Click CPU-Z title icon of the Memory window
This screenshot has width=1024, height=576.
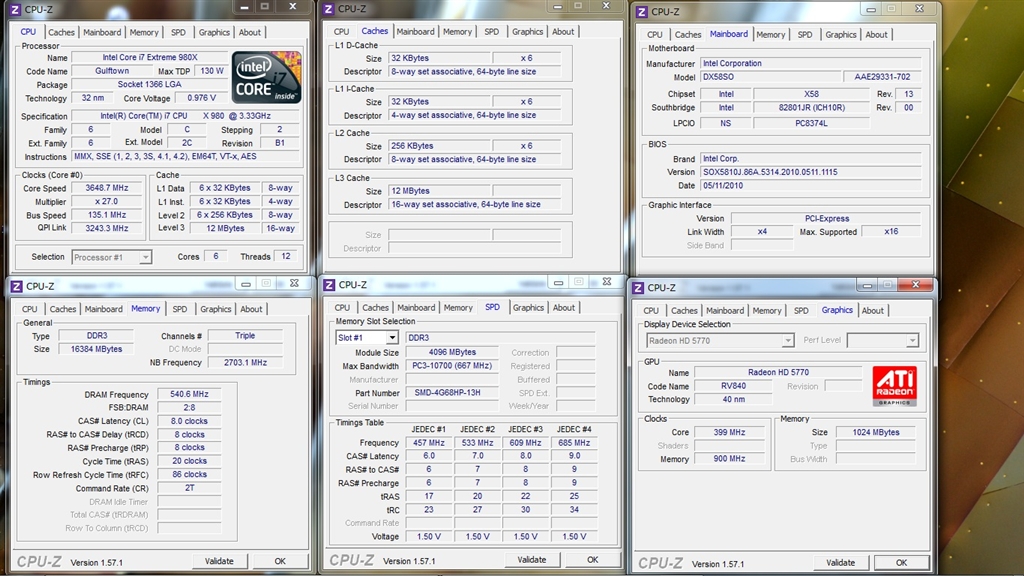[15, 286]
